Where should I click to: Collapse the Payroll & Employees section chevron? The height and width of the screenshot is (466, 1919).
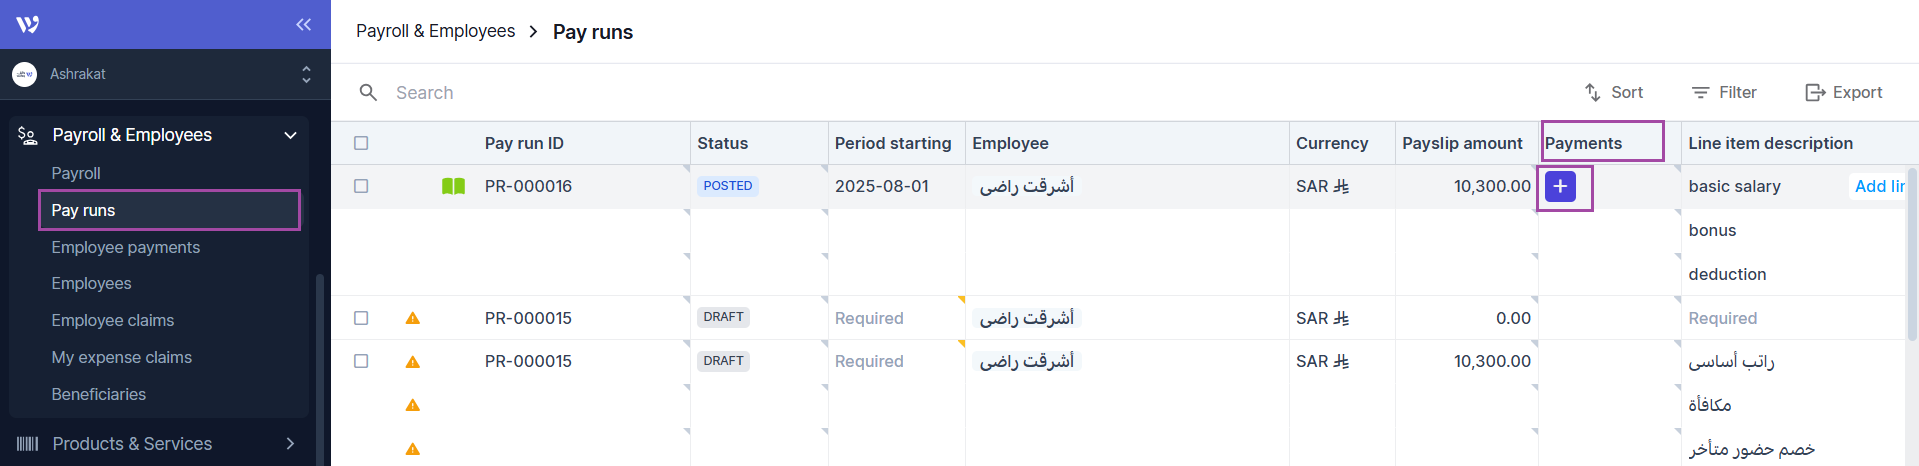(290, 135)
